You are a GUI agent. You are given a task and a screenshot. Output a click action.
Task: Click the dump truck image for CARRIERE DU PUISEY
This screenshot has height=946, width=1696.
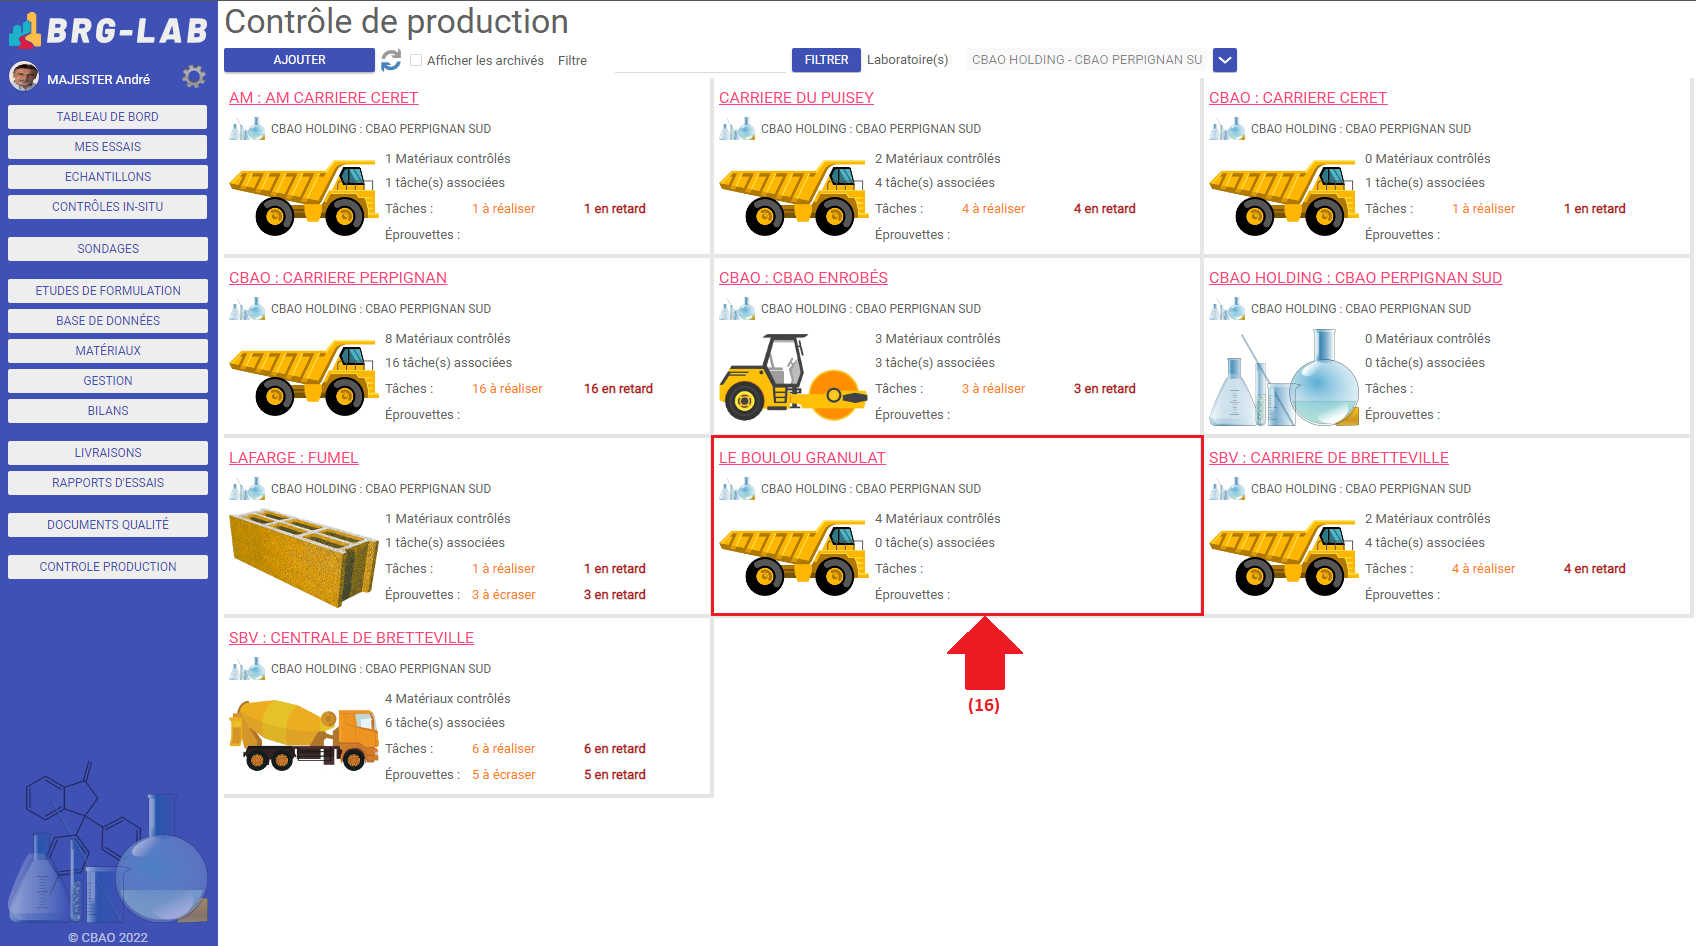pyautogui.click(x=793, y=197)
